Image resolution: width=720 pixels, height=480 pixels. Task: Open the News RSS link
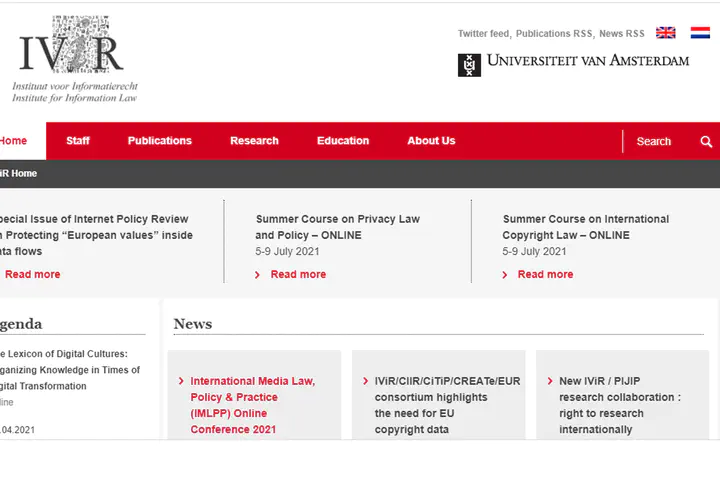click(x=622, y=34)
